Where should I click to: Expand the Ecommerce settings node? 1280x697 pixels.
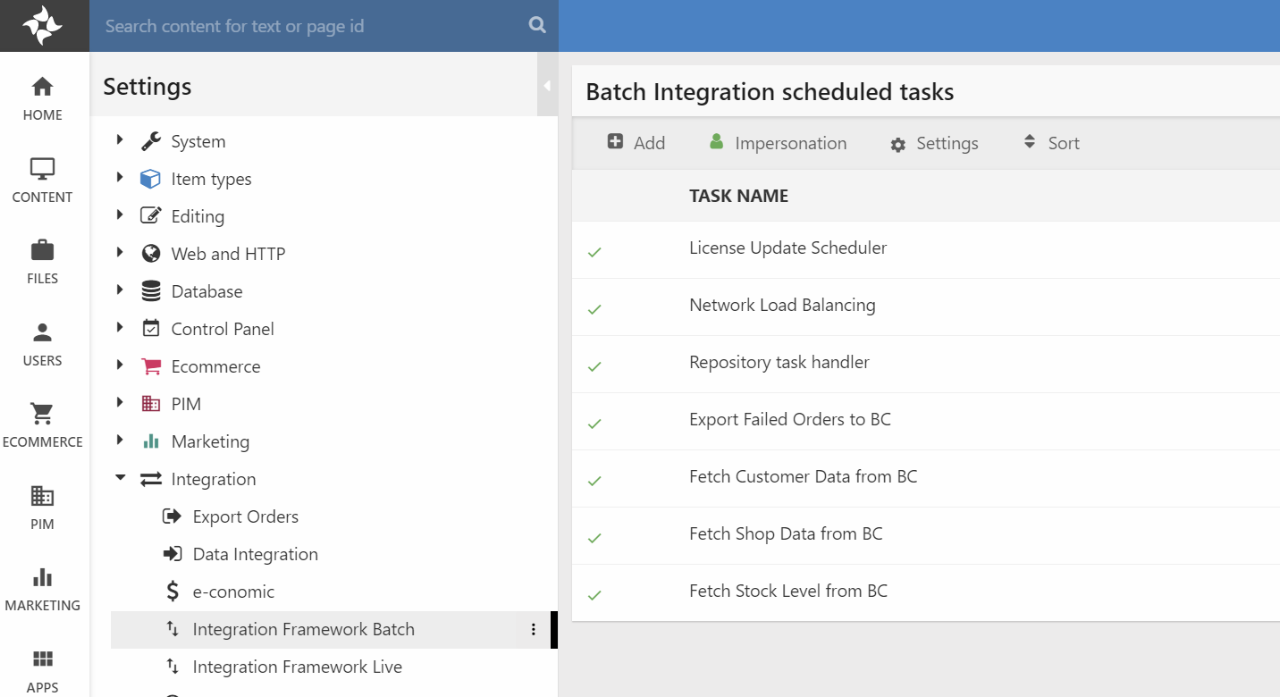coord(120,366)
